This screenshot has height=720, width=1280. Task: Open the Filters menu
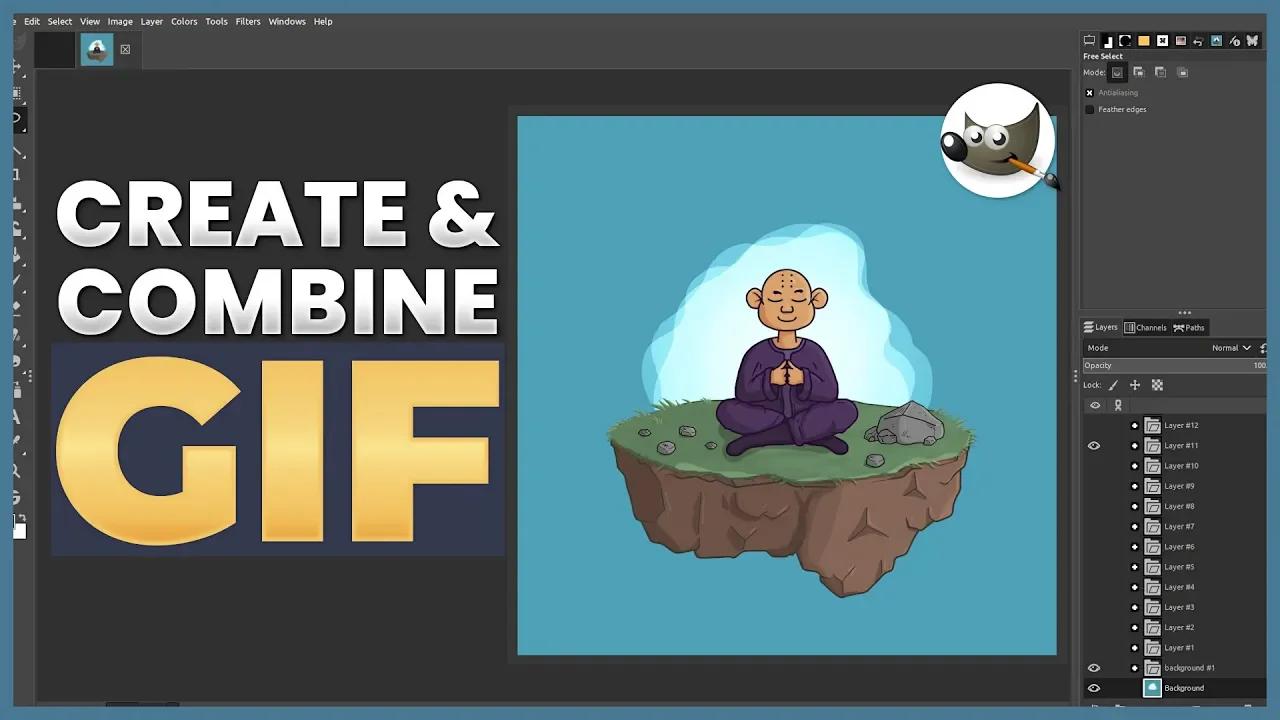tap(248, 21)
